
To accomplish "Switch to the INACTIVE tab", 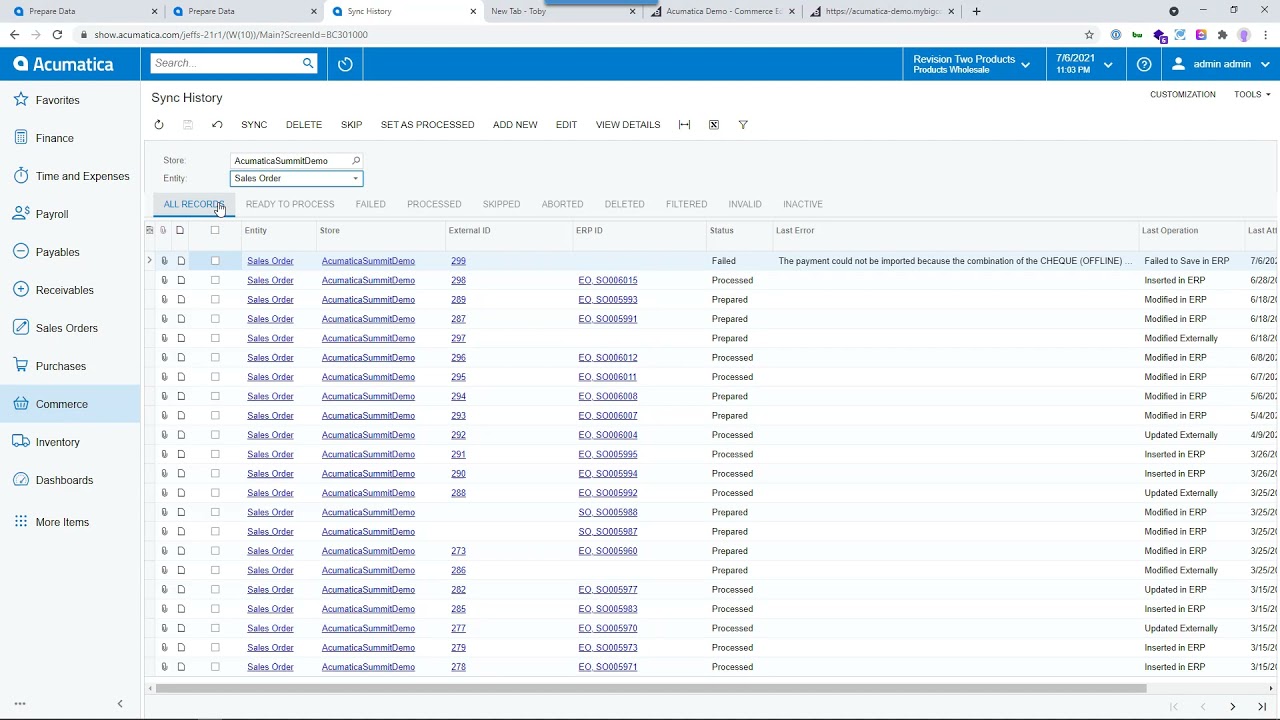I will click(x=803, y=204).
